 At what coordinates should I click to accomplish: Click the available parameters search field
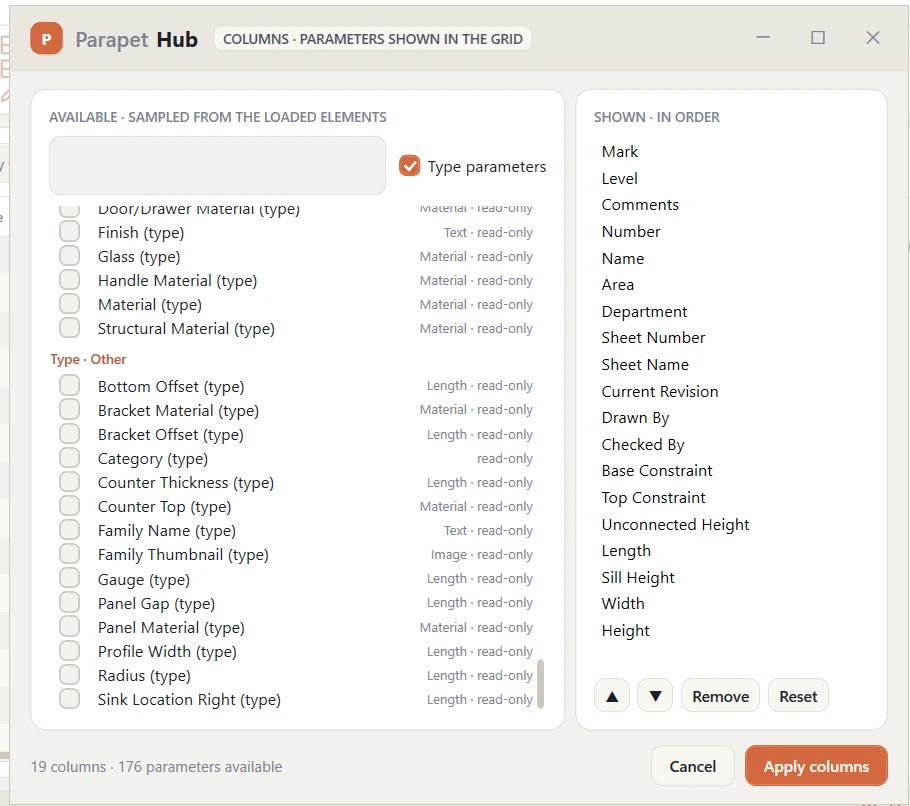click(218, 165)
